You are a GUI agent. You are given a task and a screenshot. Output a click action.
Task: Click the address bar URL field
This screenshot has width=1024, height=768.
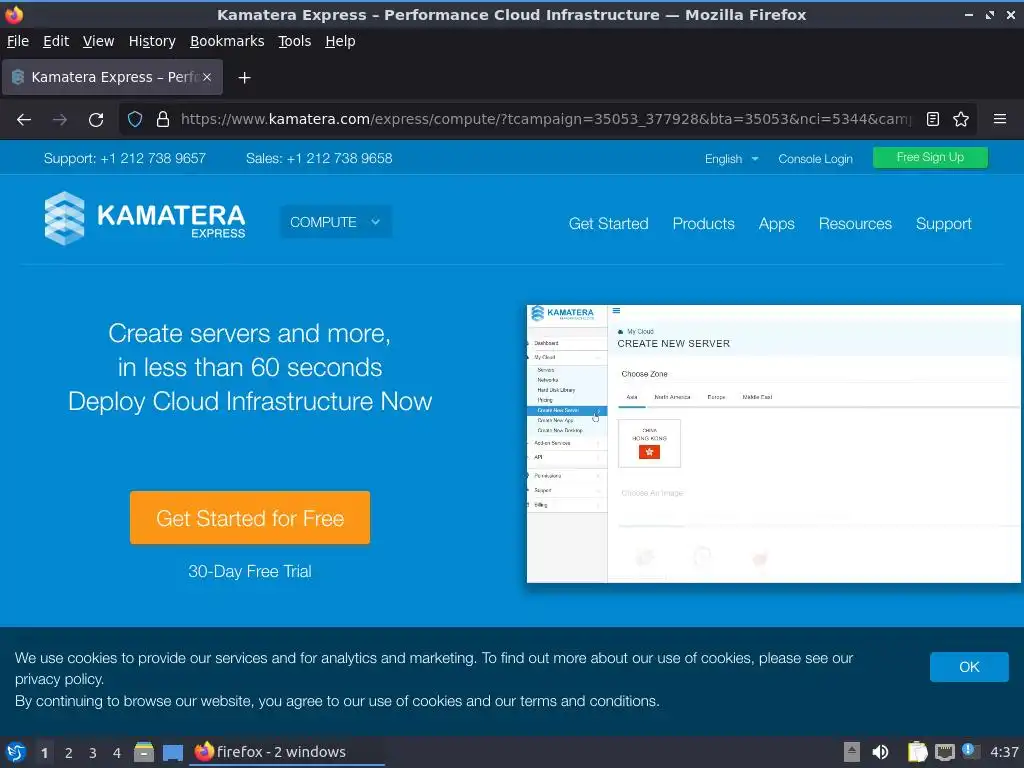(x=545, y=120)
